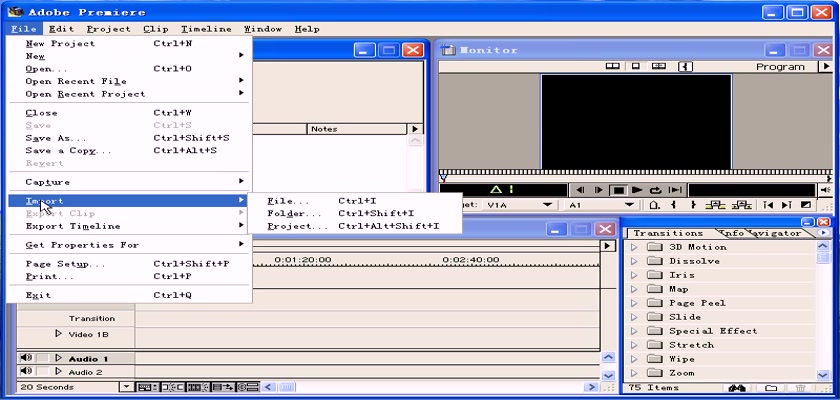The width and height of the screenshot is (840, 400).
Task: Open the Timeline window flyout arrow
Action: pos(606,246)
